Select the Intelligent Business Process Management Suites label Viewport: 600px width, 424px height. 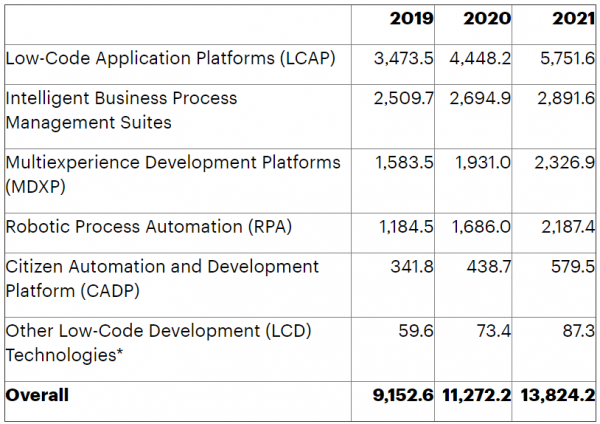[122, 110]
